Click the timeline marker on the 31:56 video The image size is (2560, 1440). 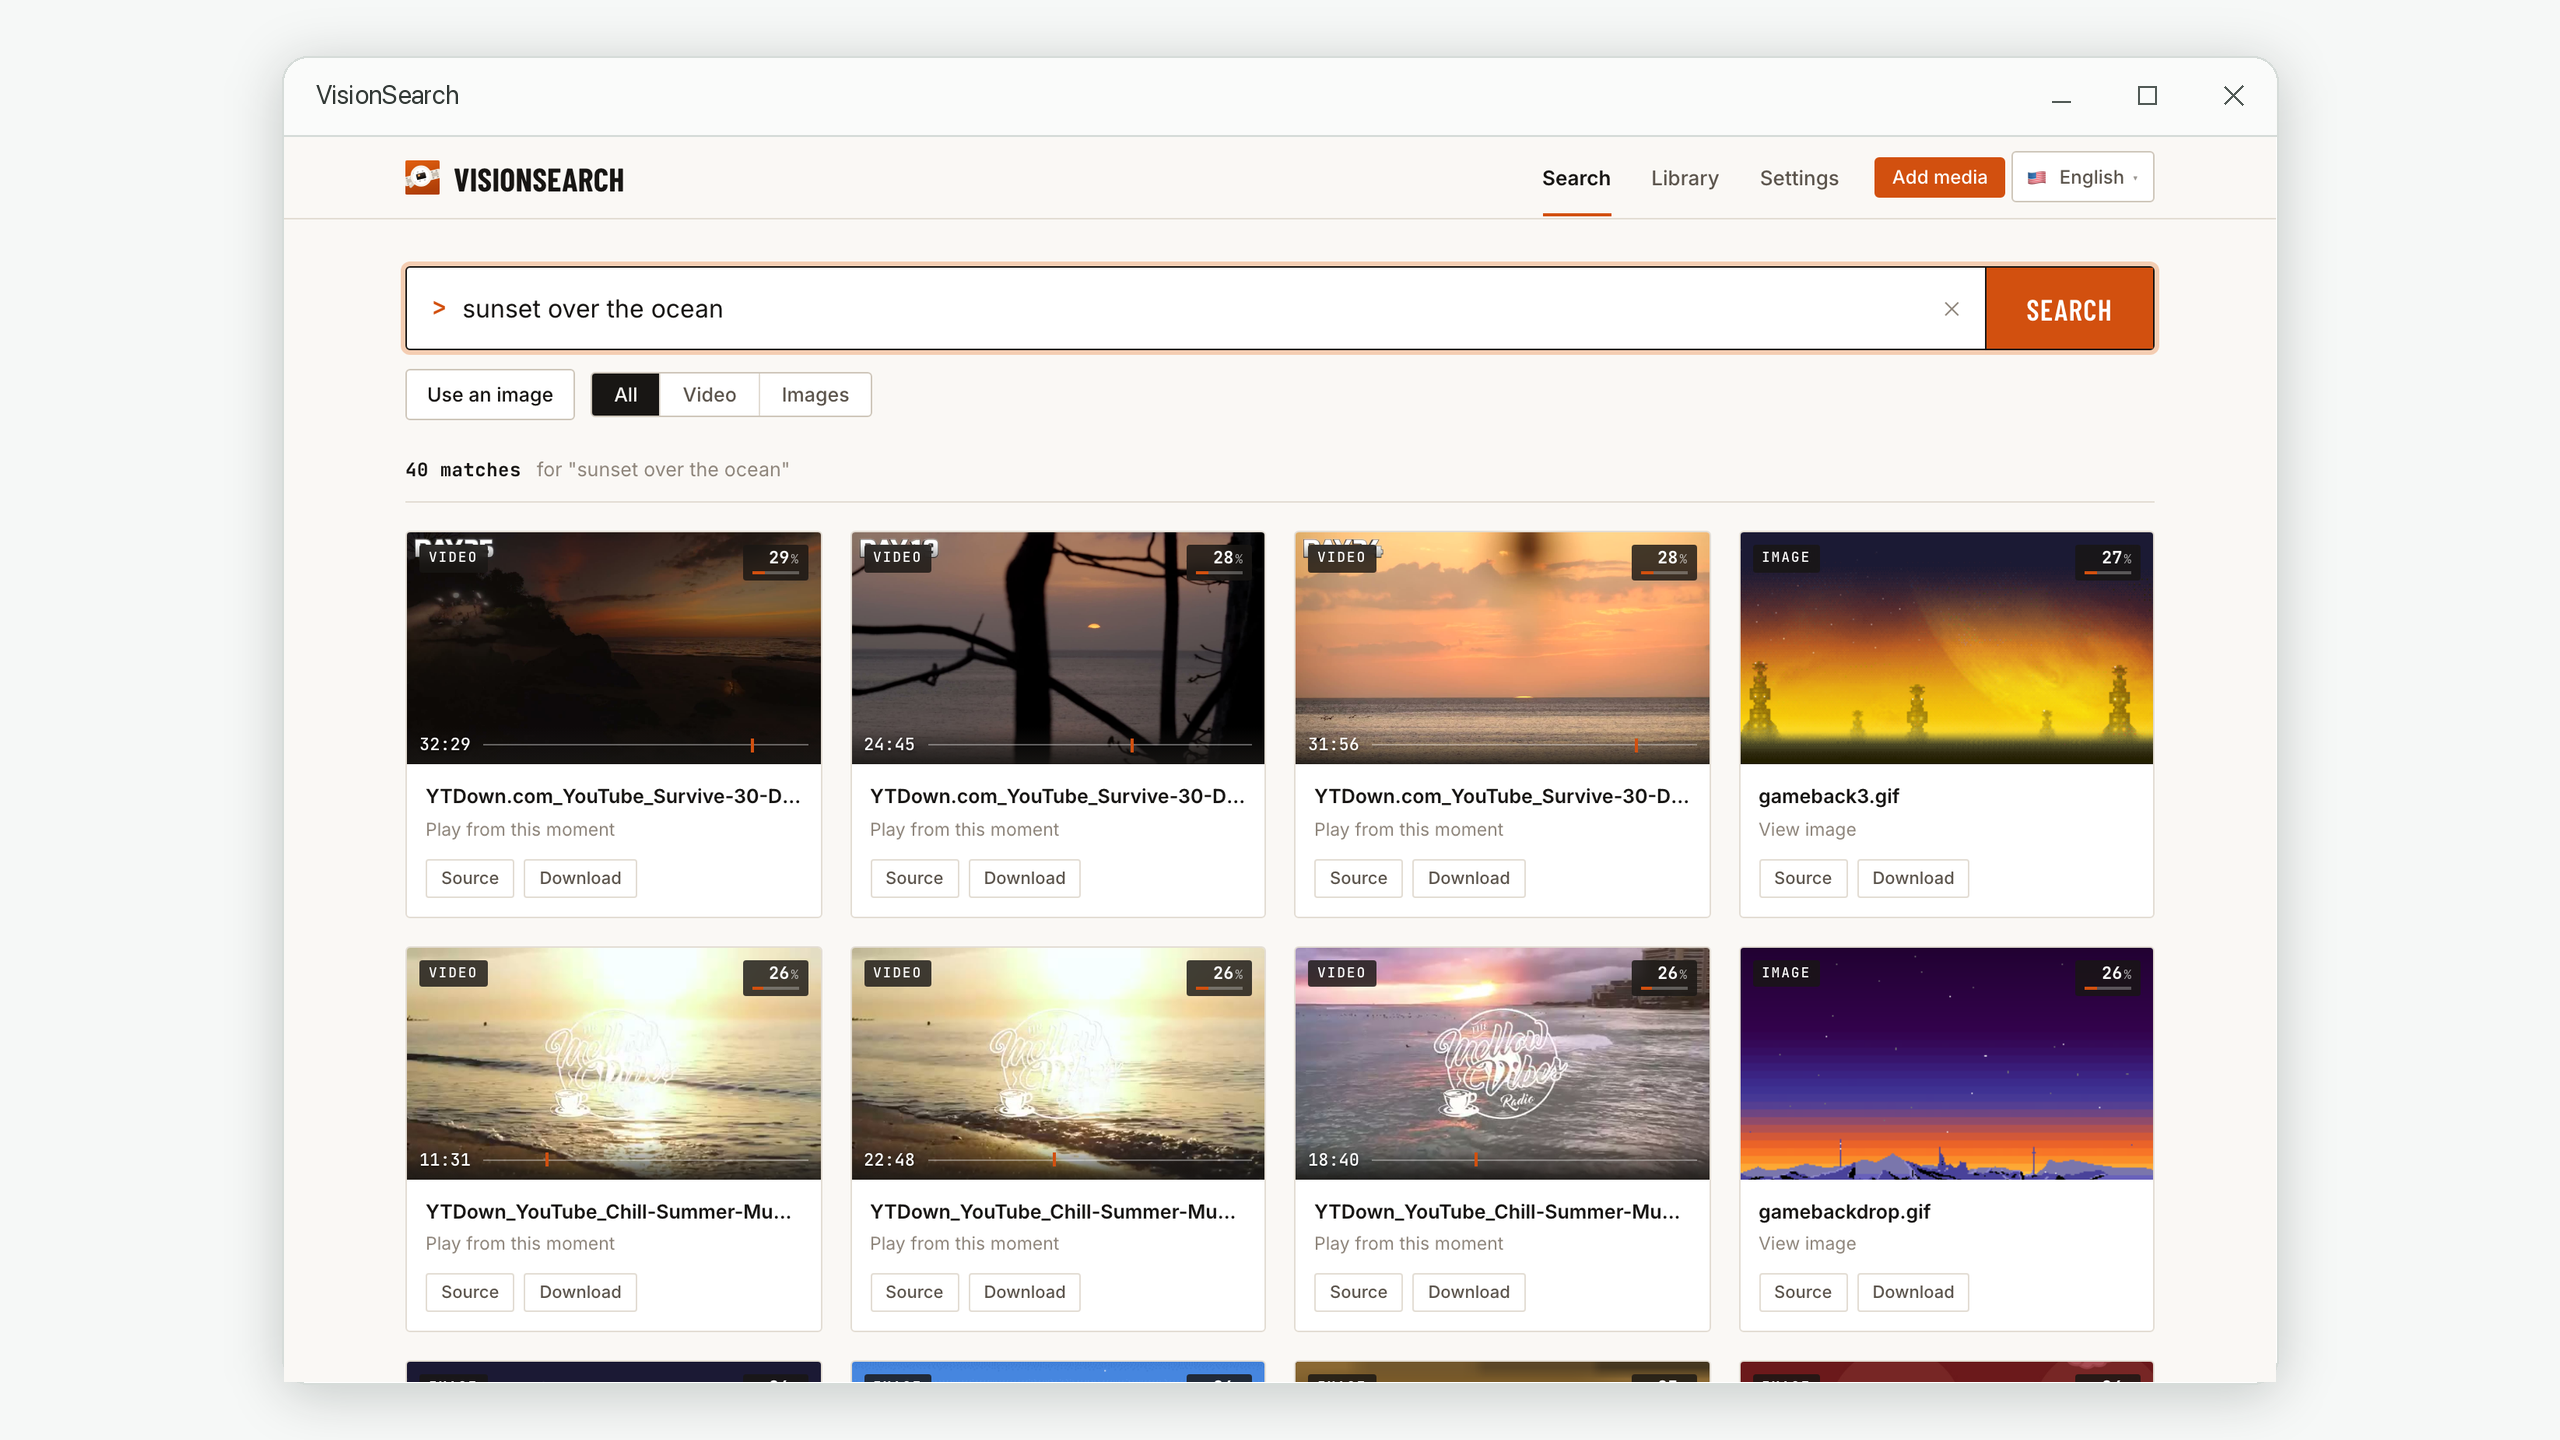tap(1636, 745)
